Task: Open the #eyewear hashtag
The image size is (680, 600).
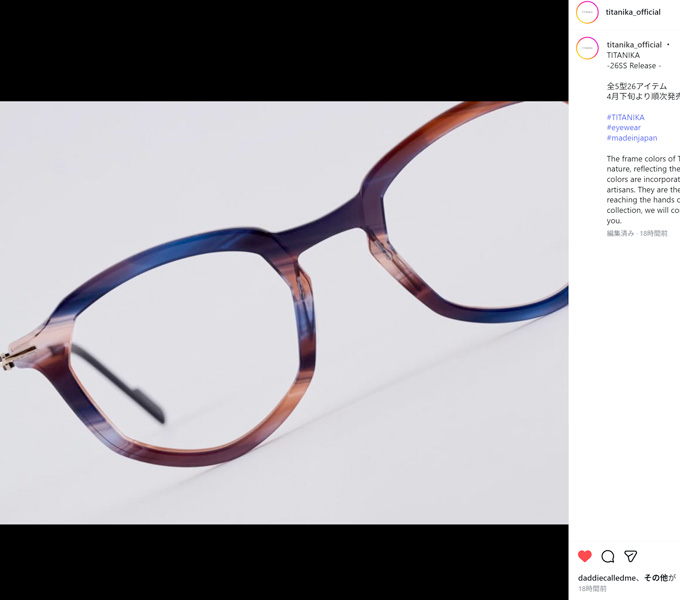Action: 623,128
